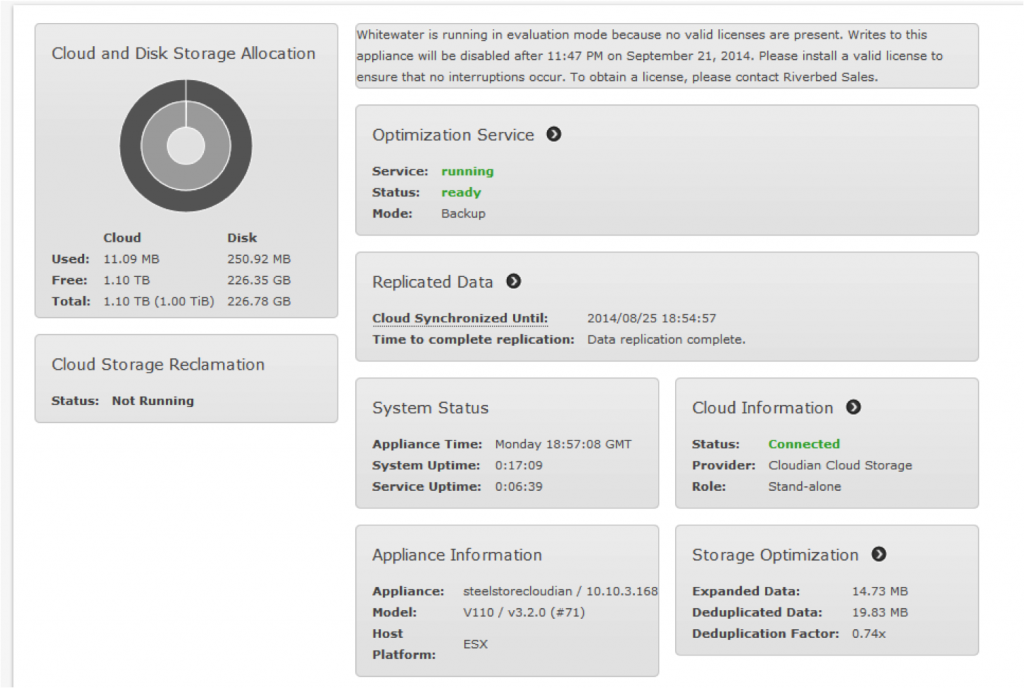Select disk free value 226.35 GB

pos(259,280)
